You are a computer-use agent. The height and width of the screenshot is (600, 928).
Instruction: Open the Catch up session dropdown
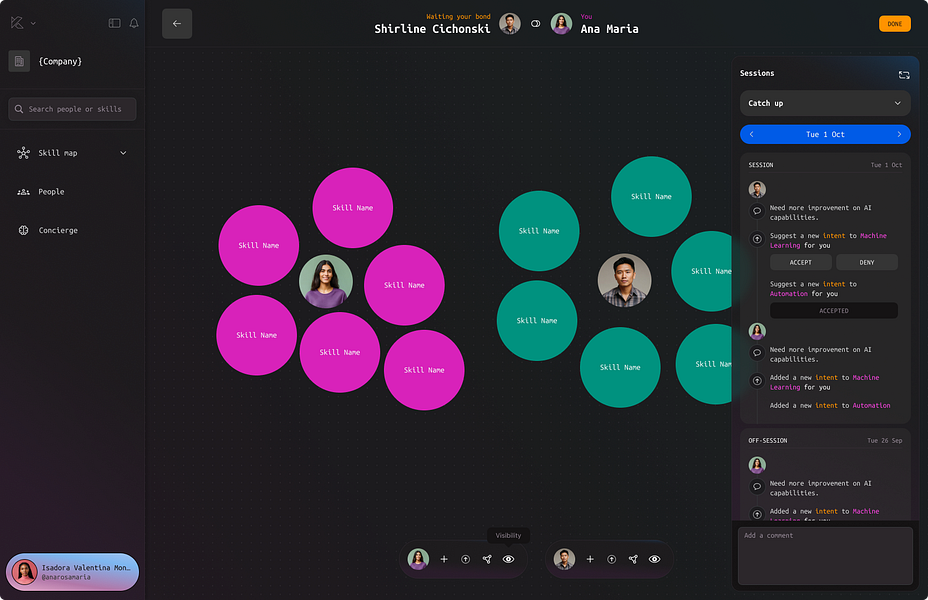tap(825, 103)
